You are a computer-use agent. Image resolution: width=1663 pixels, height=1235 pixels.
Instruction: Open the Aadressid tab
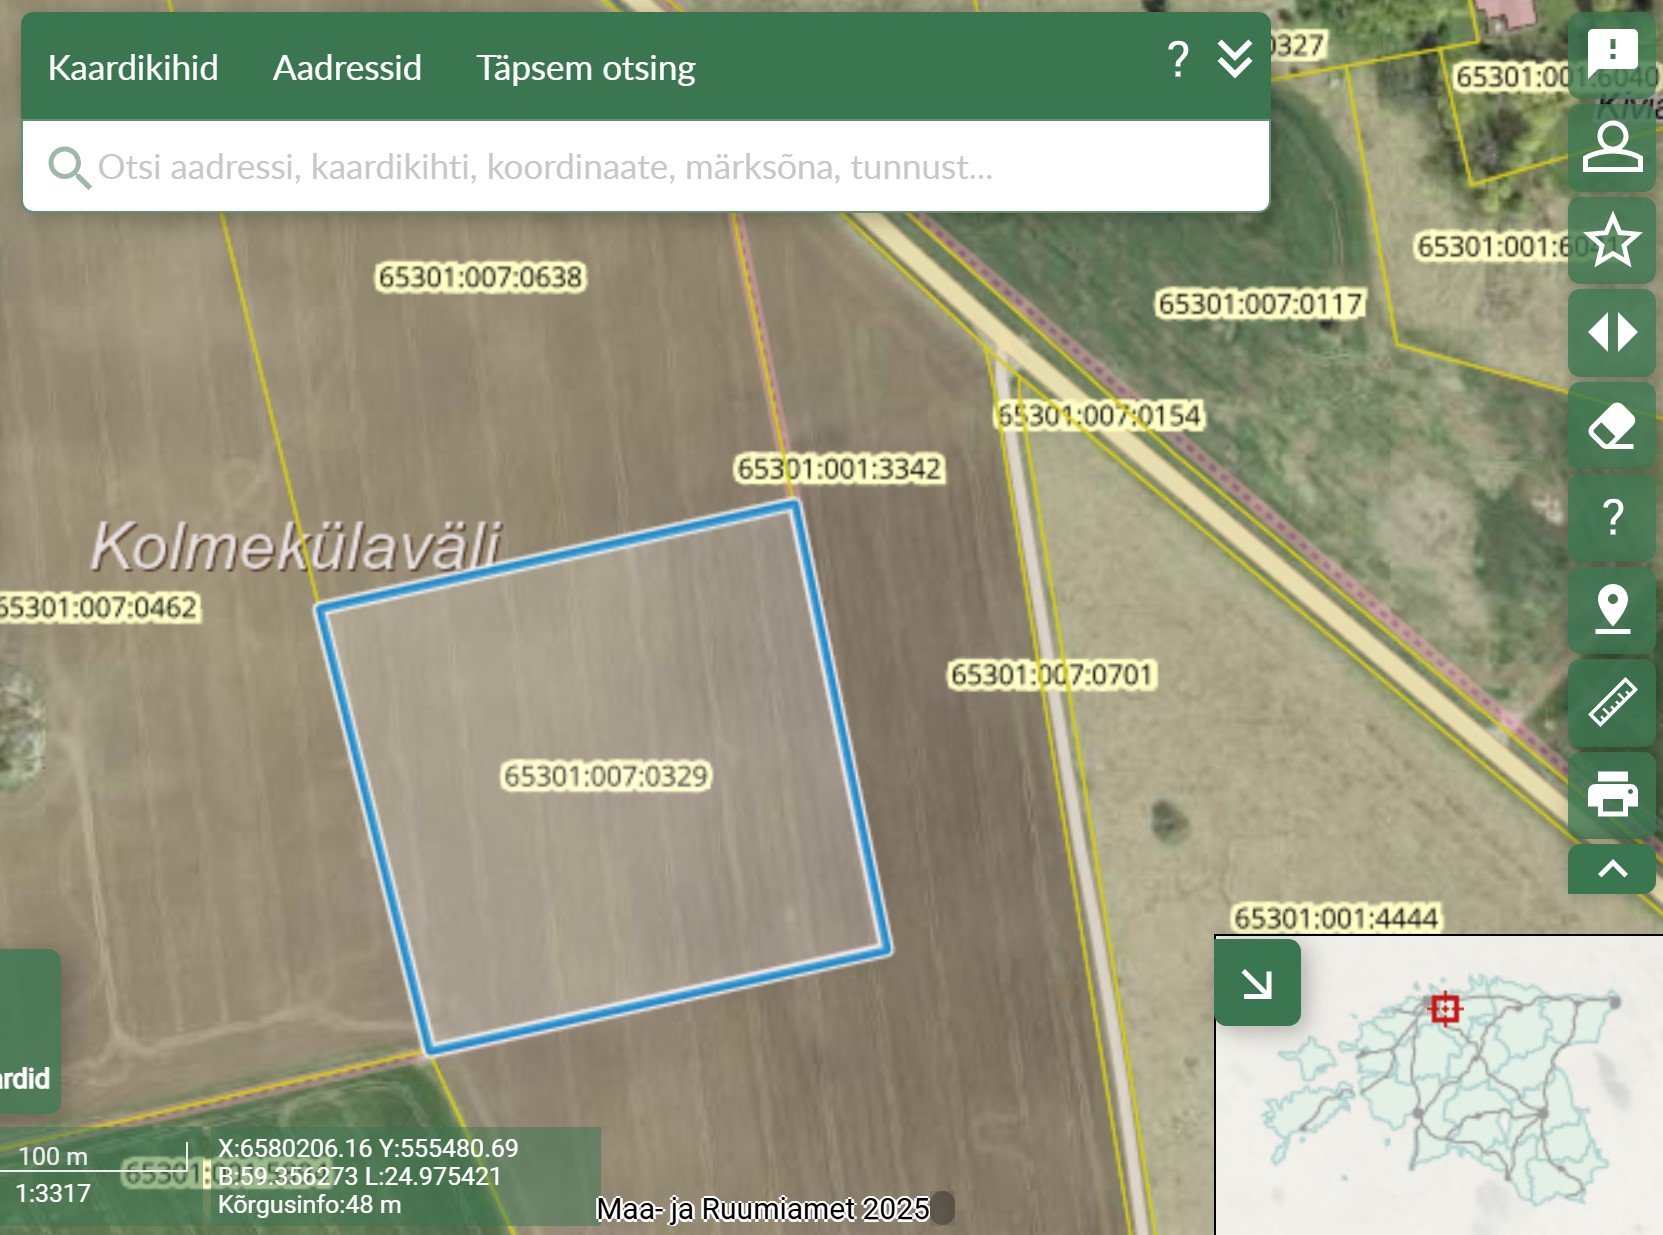coord(347,68)
